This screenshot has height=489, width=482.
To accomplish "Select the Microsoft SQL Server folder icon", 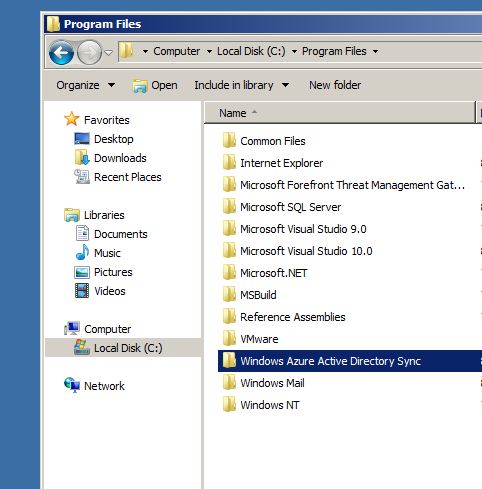I will 229,206.
